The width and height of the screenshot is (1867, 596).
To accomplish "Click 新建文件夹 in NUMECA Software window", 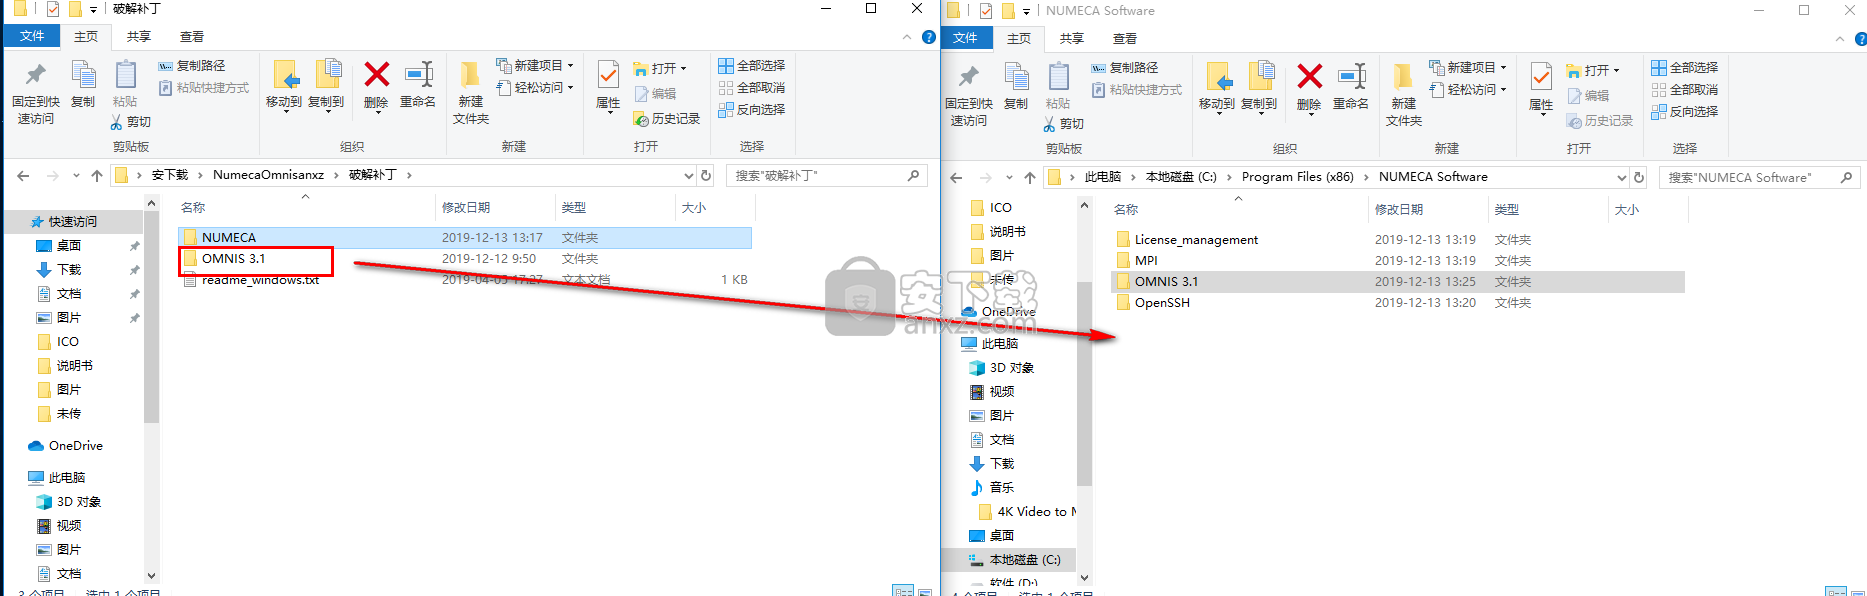I will point(1404,95).
